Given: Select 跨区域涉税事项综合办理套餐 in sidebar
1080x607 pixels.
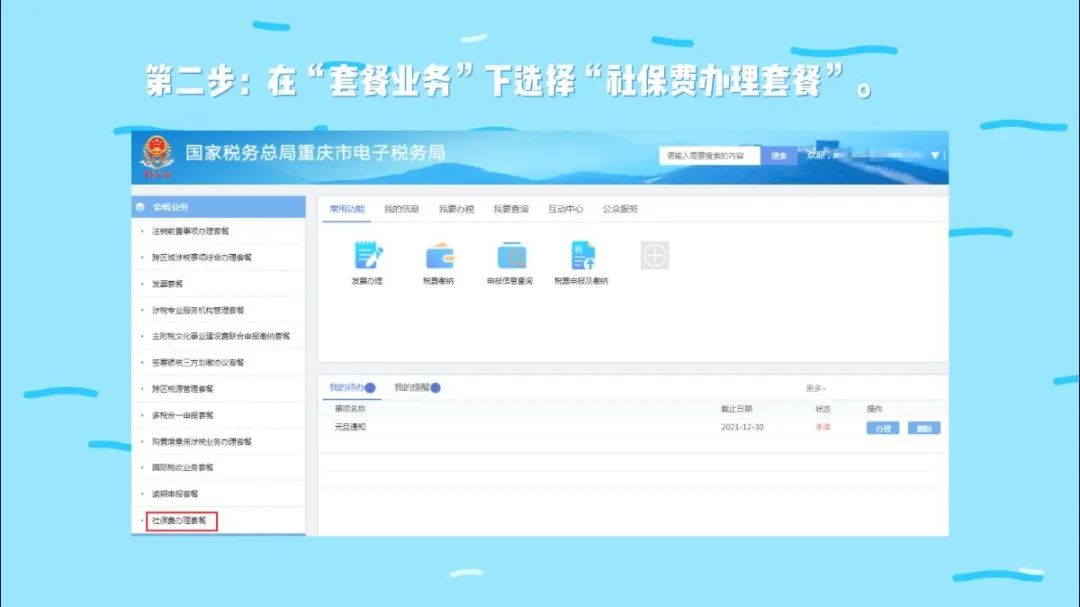Looking at the screenshot, I should (202, 258).
